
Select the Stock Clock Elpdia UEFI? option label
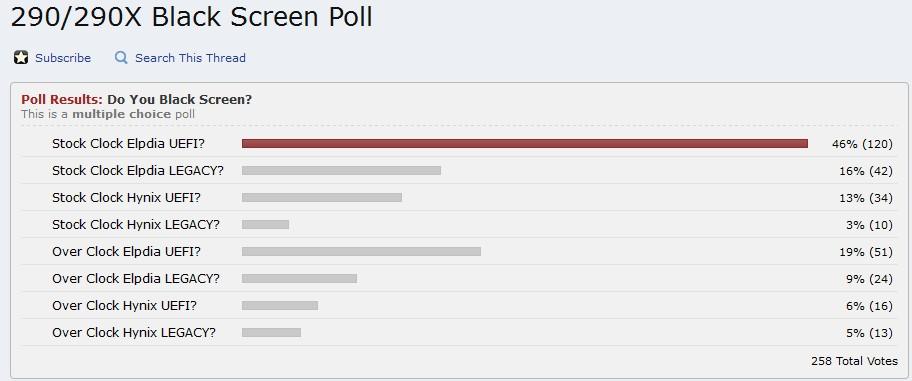pos(128,144)
